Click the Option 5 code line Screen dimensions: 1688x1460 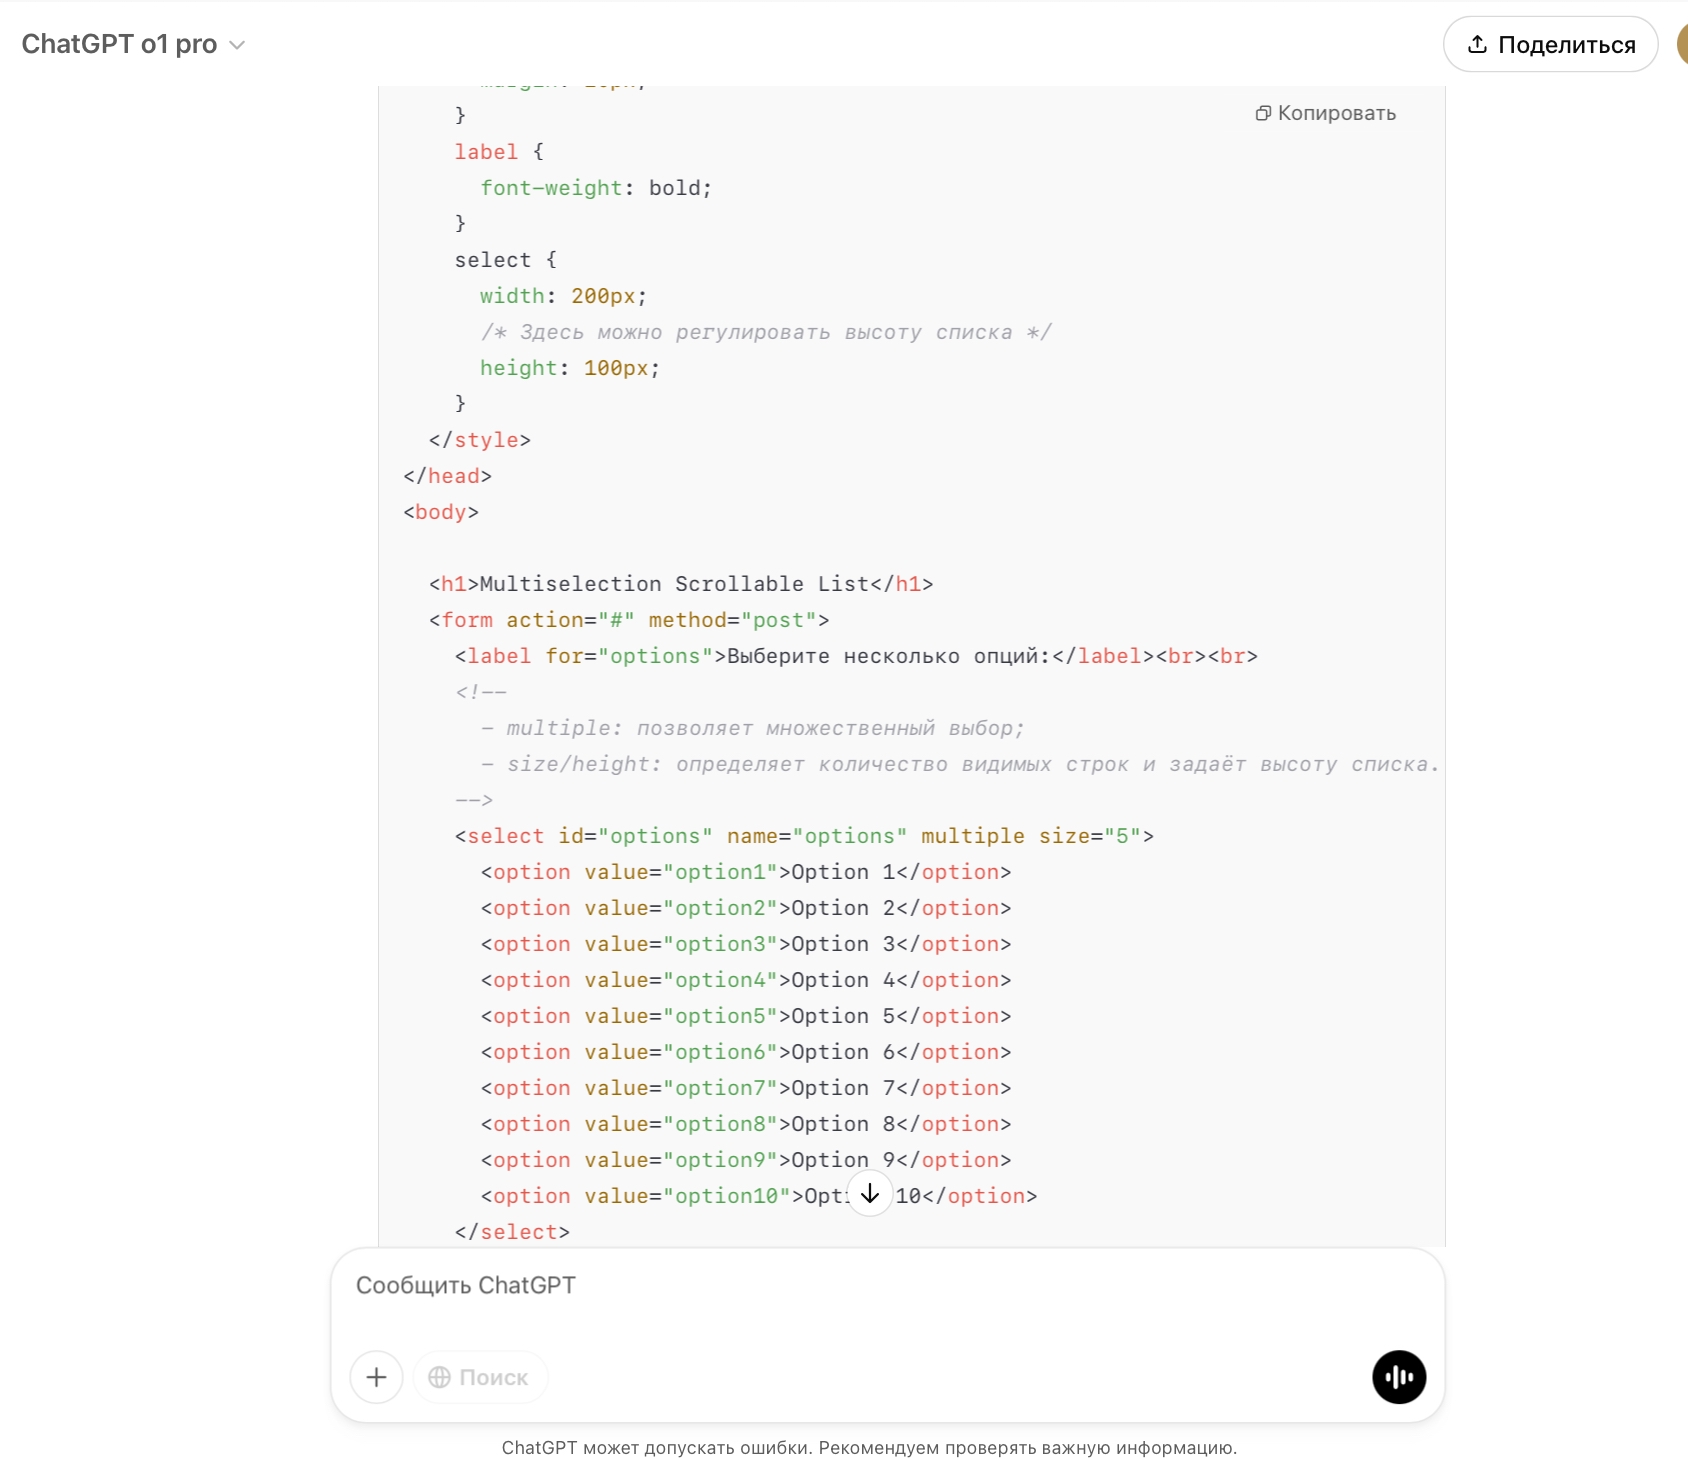coord(746,1016)
